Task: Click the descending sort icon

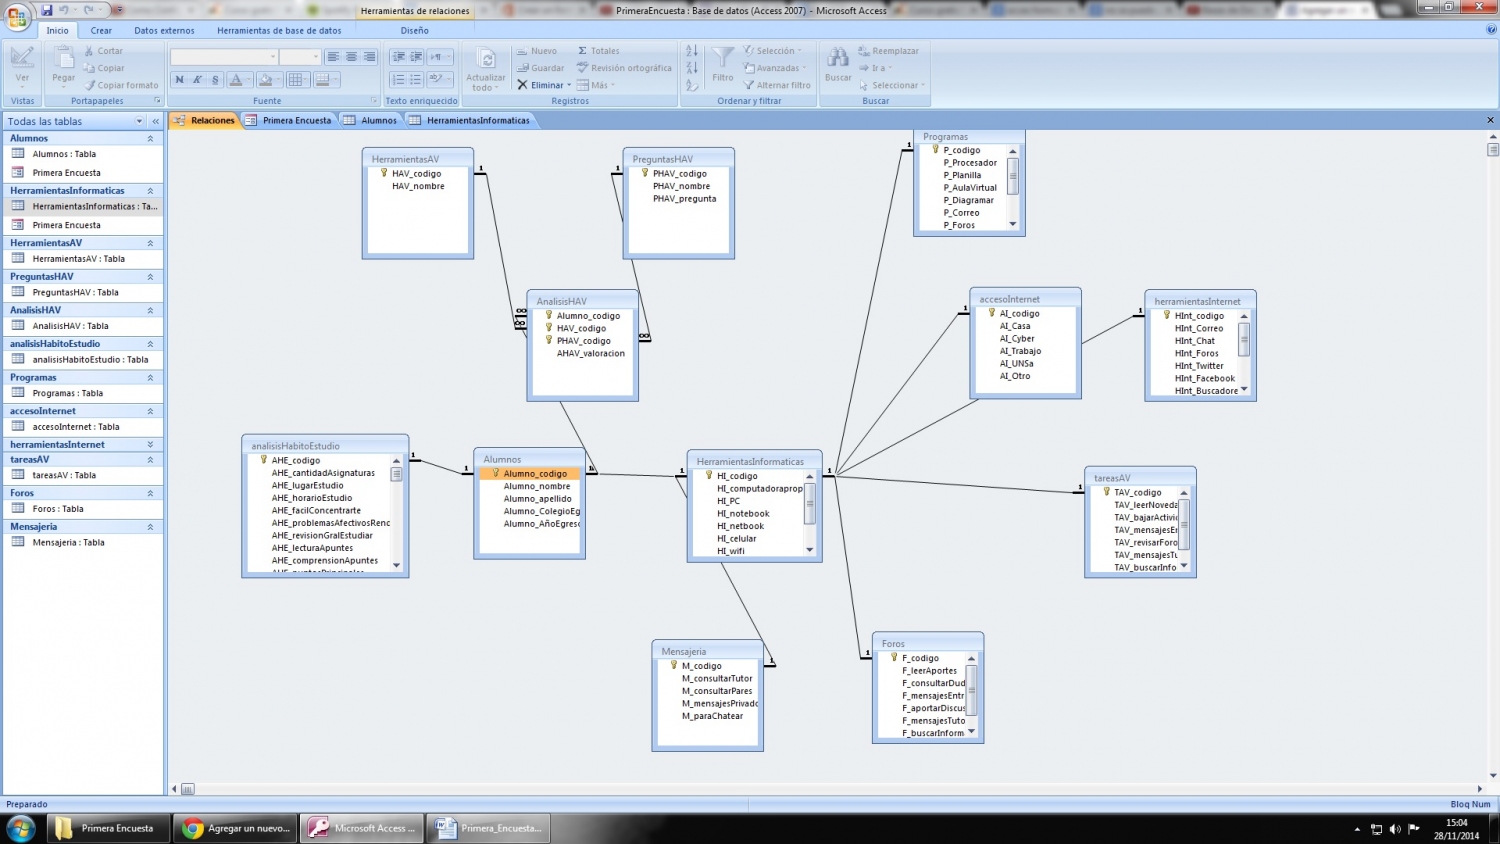Action: point(692,68)
